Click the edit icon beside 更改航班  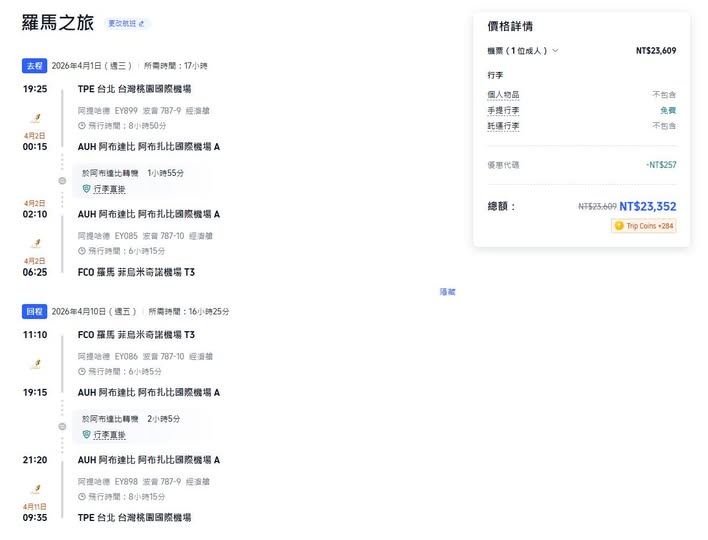[141, 23]
